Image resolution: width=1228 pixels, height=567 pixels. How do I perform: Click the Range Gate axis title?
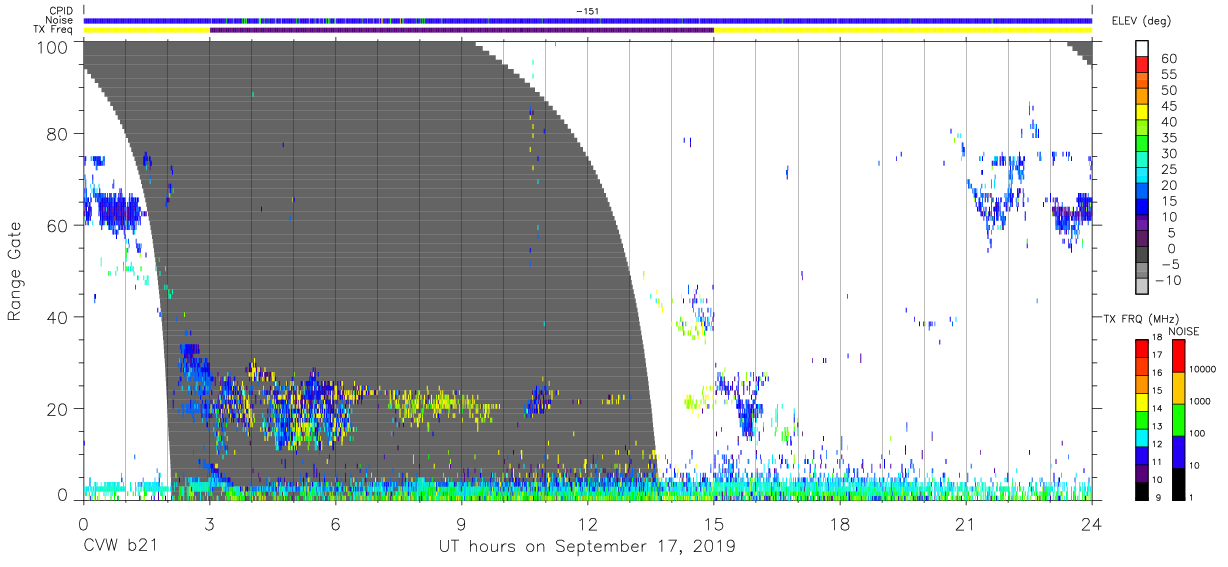(15, 272)
